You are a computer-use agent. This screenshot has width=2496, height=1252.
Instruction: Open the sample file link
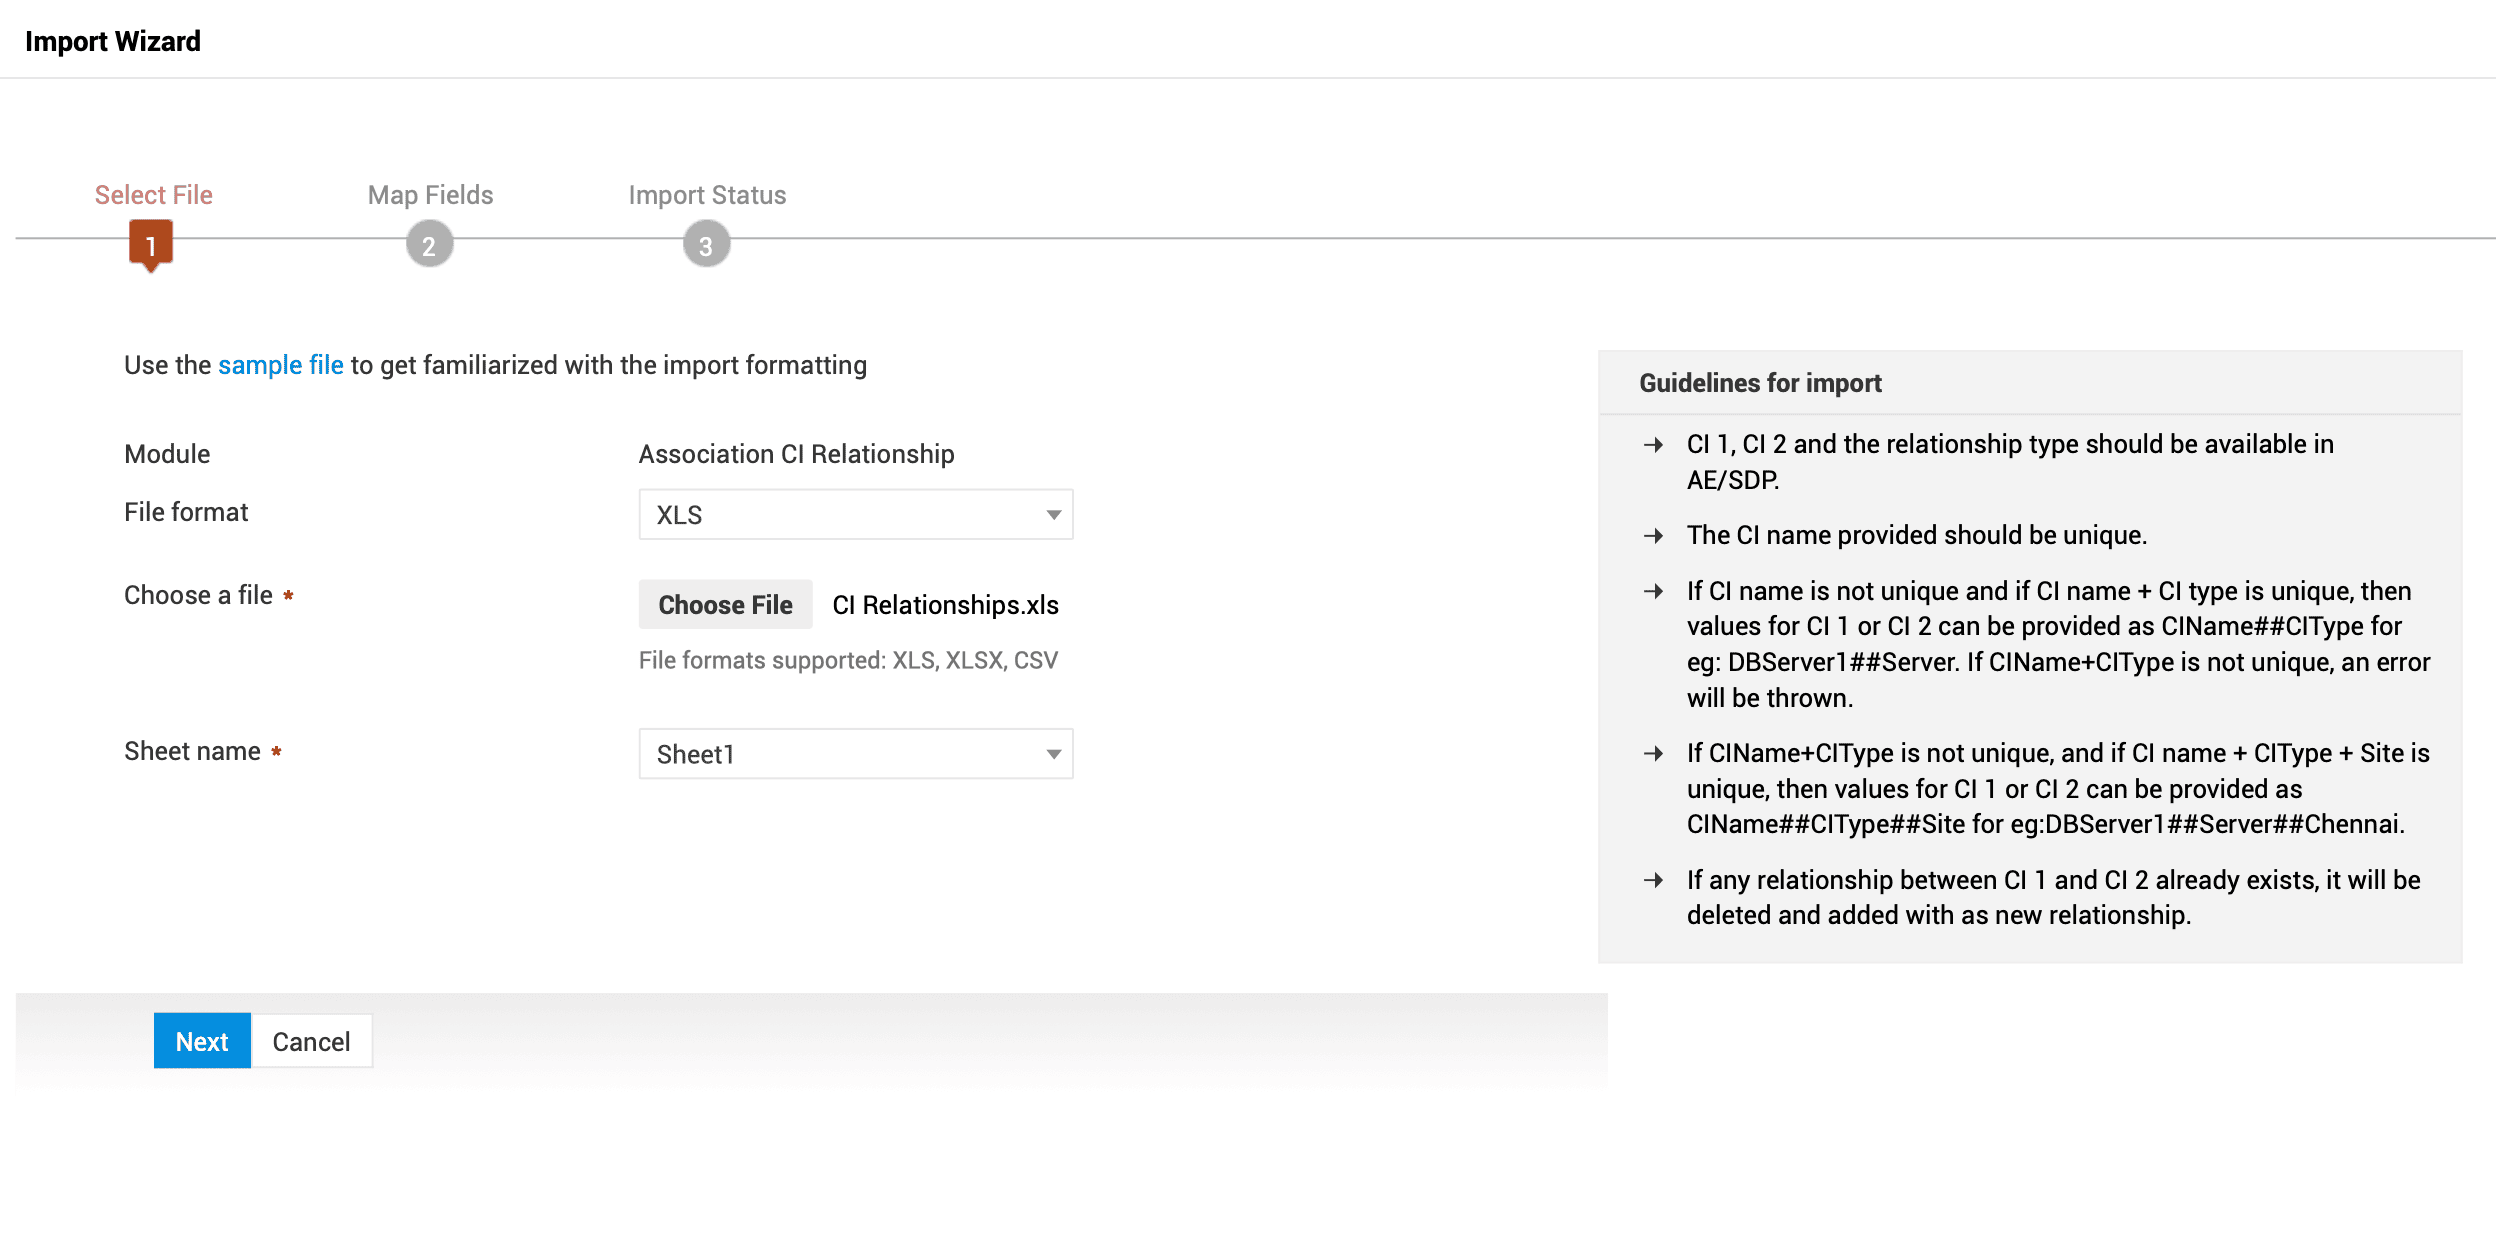[x=280, y=365]
